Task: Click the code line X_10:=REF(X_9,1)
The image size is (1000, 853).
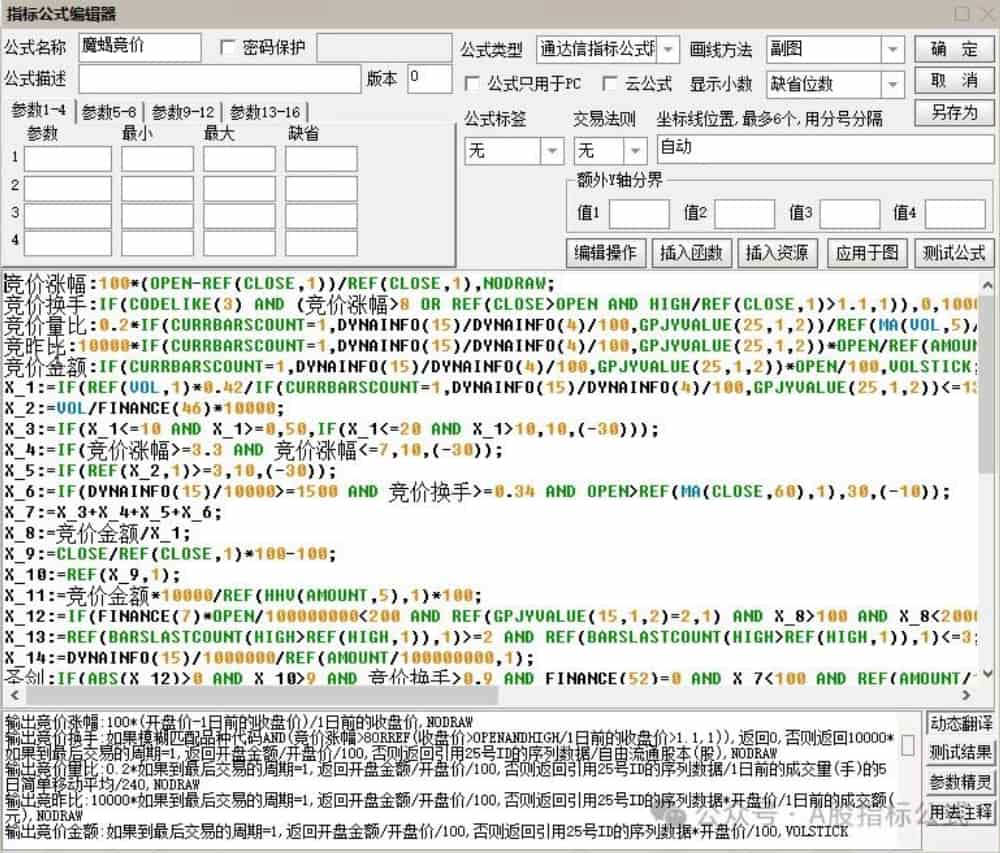Action: [93, 574]
